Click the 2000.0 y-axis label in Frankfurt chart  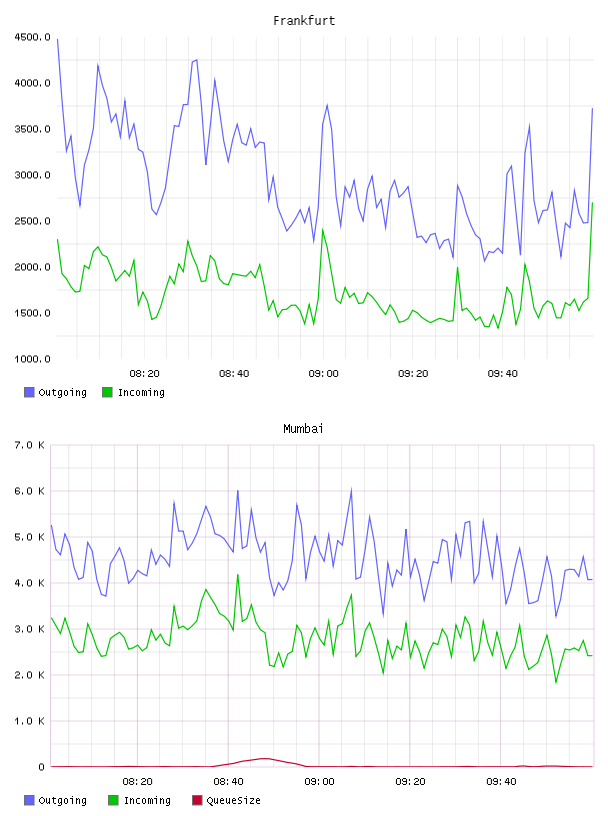coord(32,267)
